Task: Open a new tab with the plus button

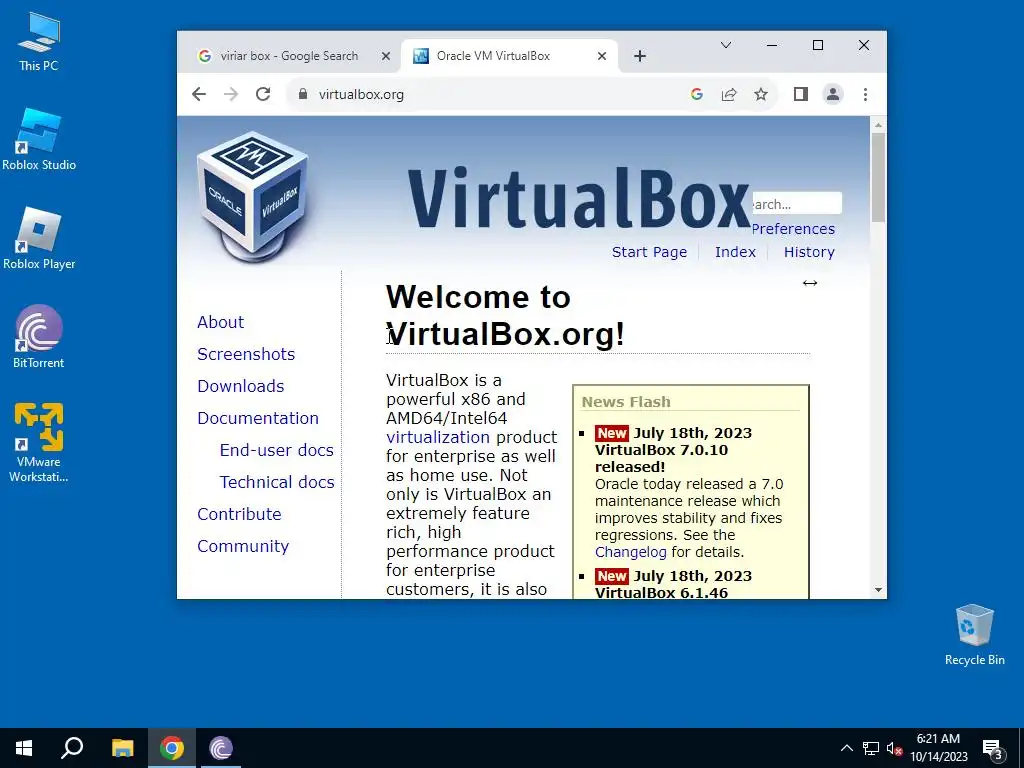Action: coord(640,56)
